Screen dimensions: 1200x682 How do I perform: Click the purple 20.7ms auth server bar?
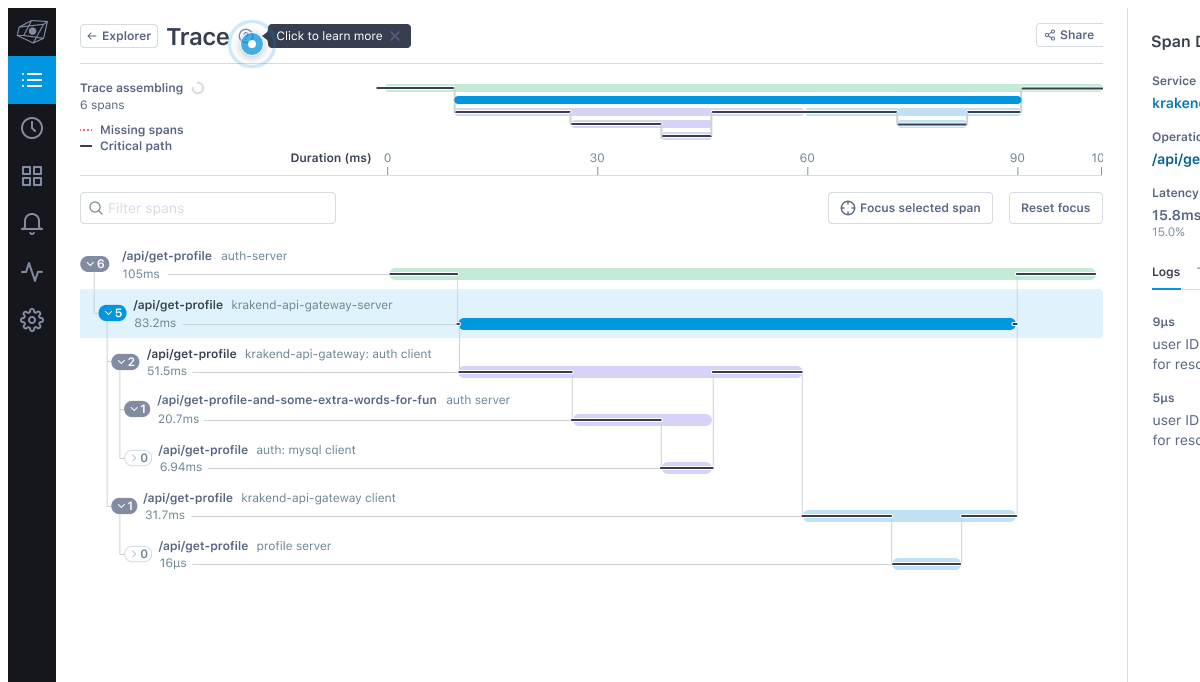coord(642,420)
